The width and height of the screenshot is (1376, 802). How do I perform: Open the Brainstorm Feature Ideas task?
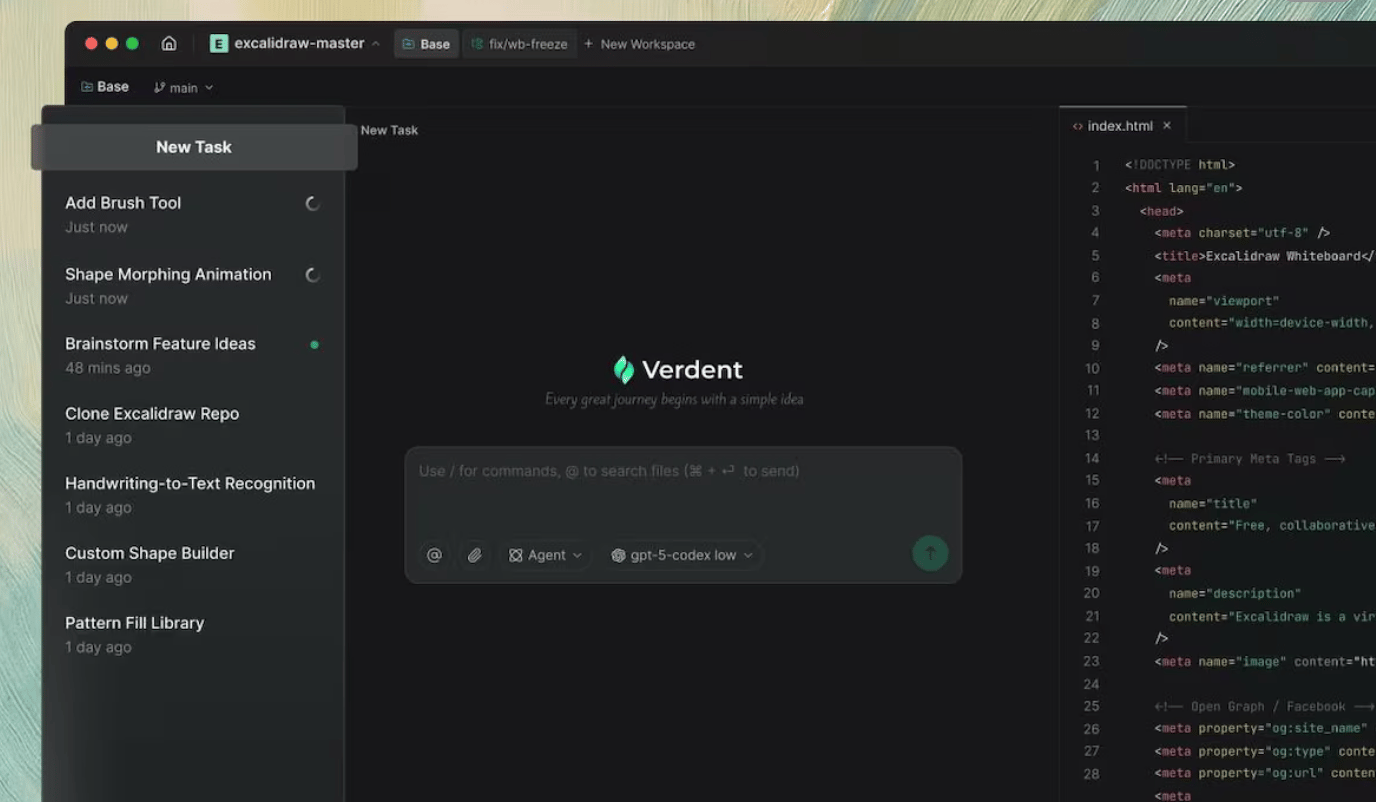[x=193, y=355]
